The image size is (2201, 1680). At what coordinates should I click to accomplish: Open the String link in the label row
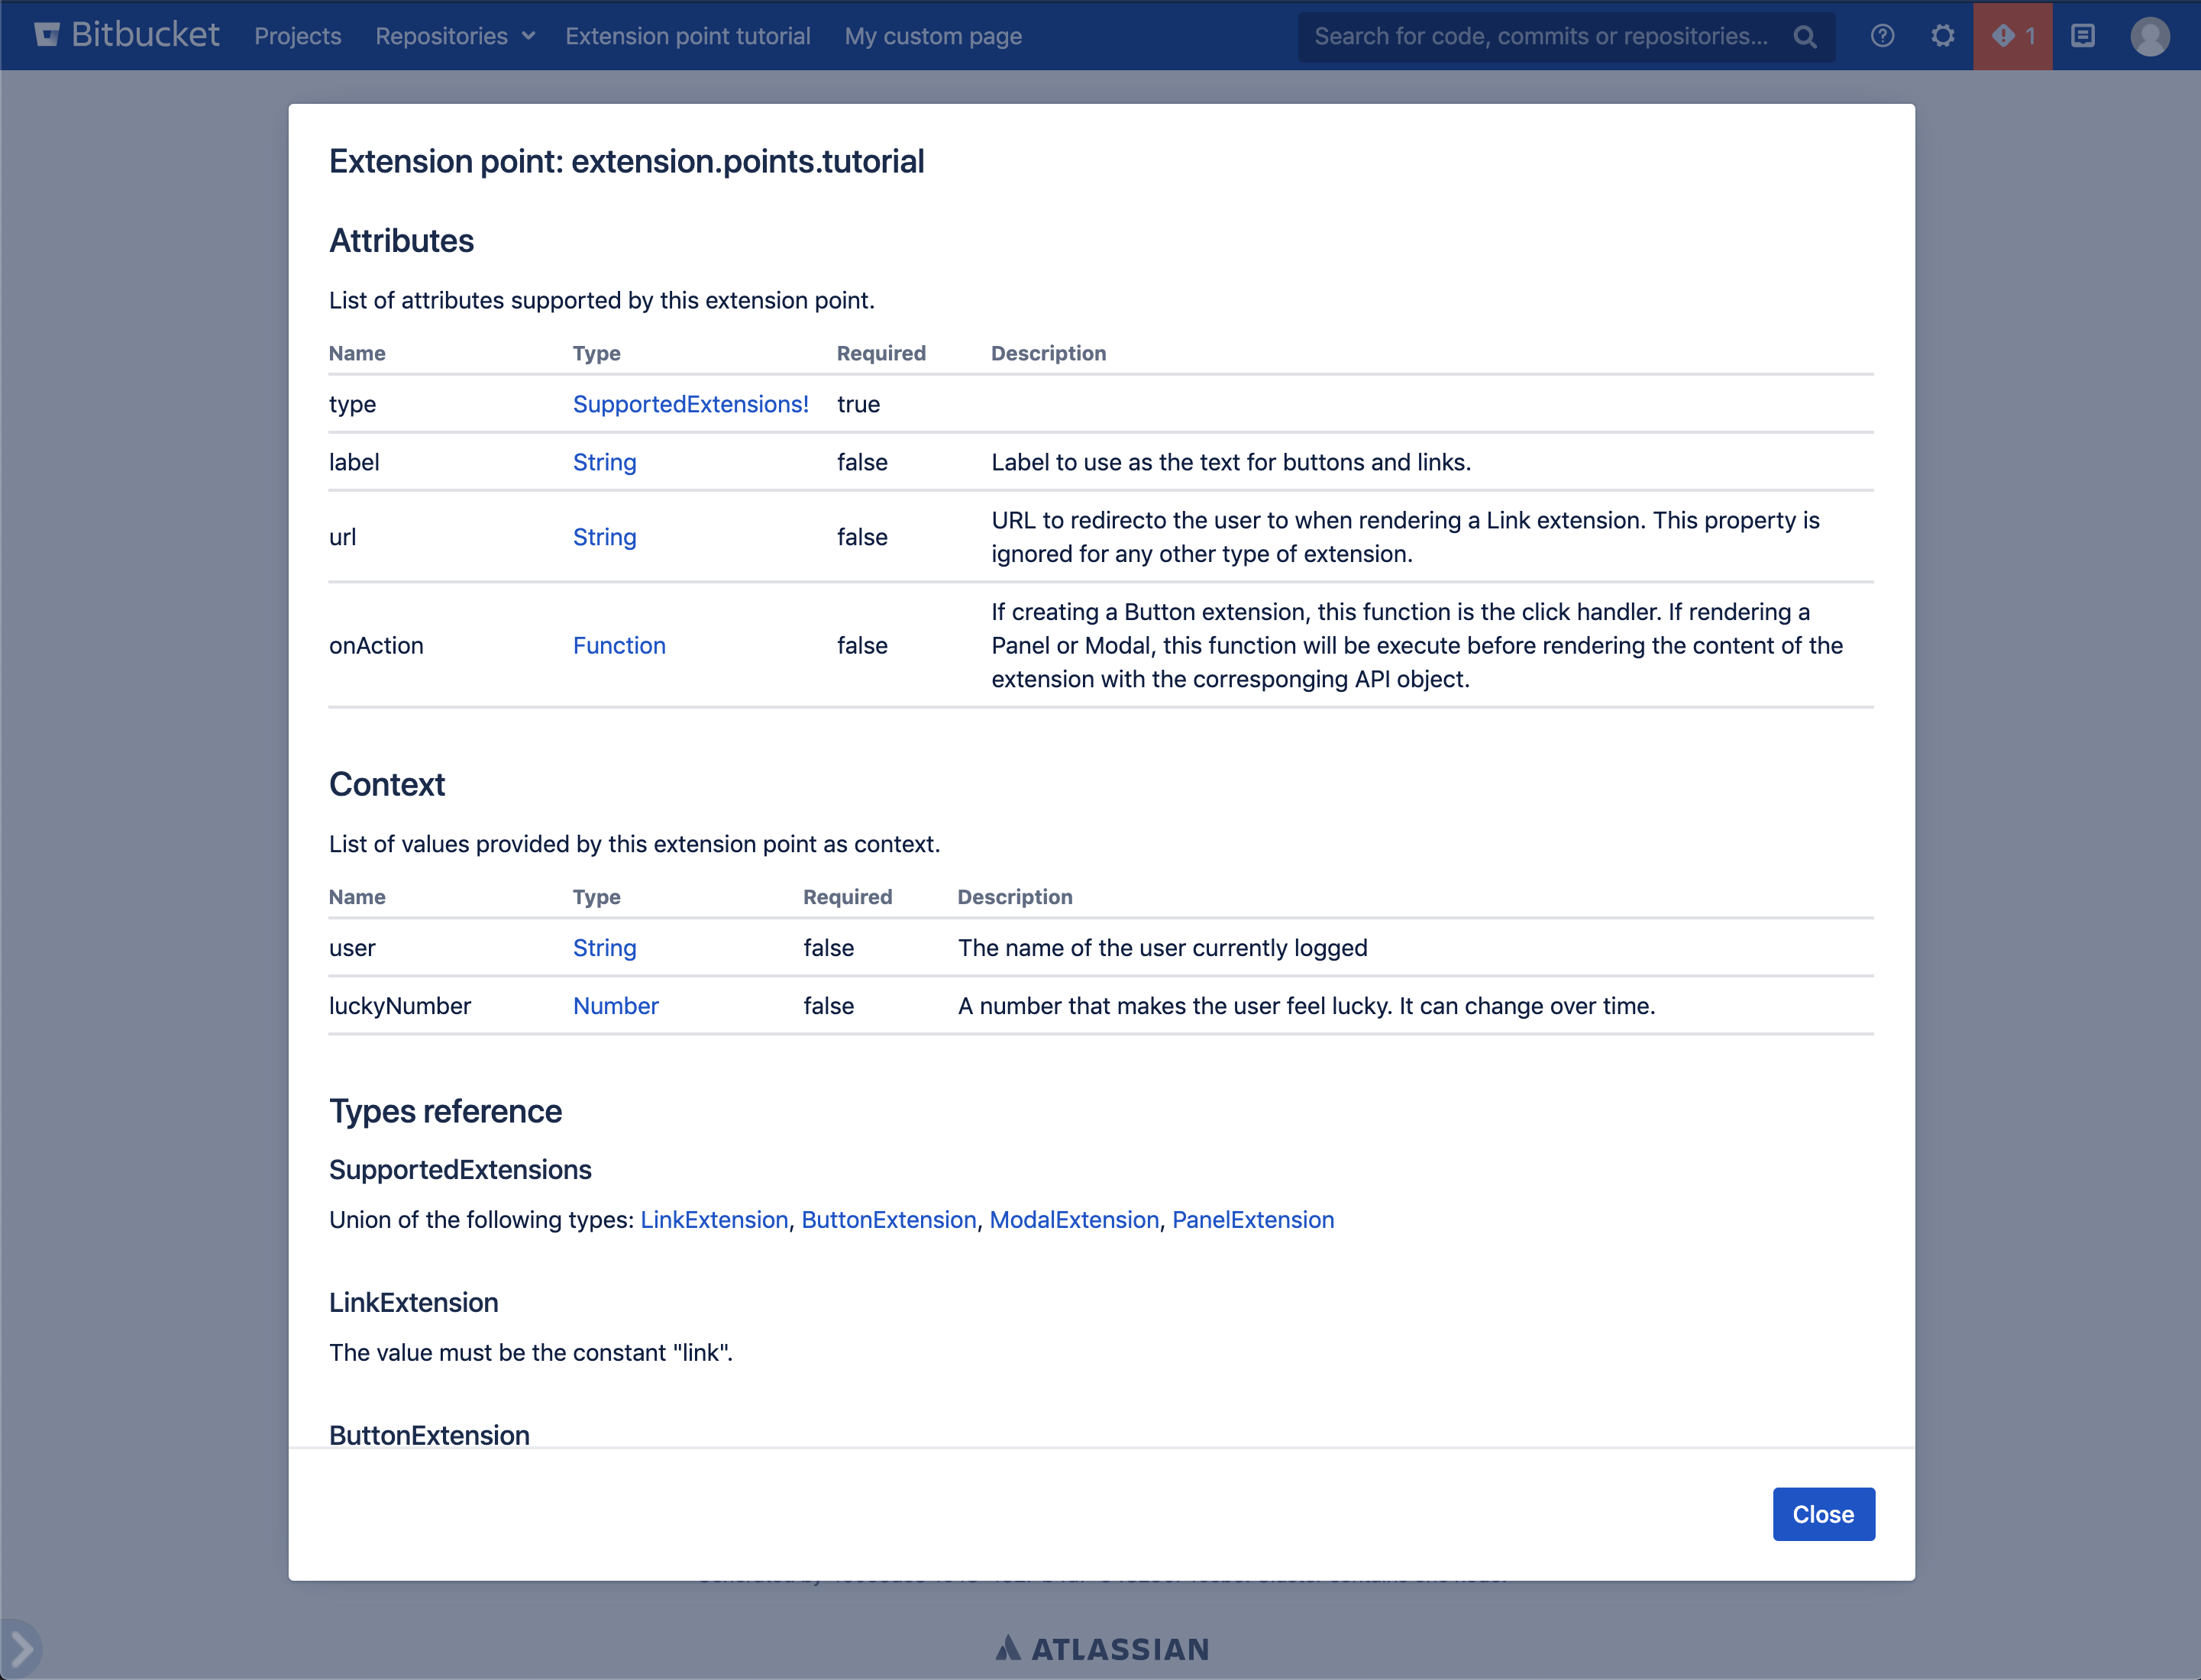(x=604, y=462)
